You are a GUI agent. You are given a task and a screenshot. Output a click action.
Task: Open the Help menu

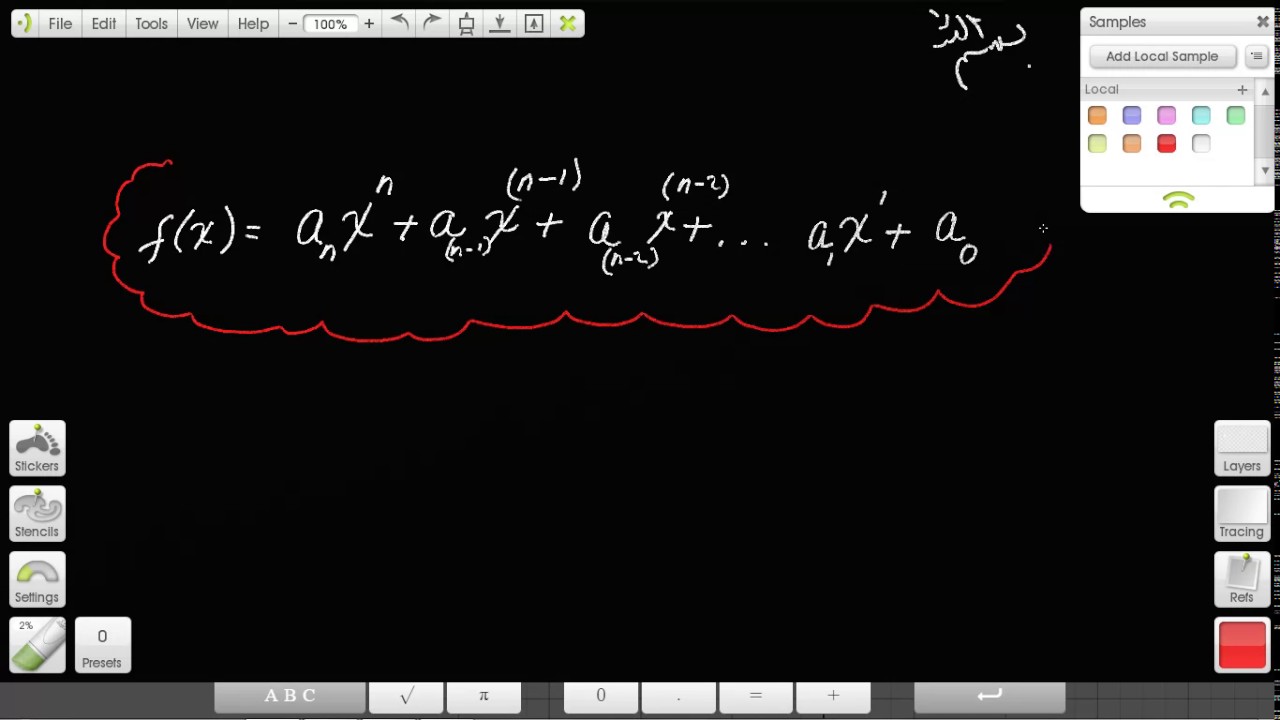(x=253, y=23)
